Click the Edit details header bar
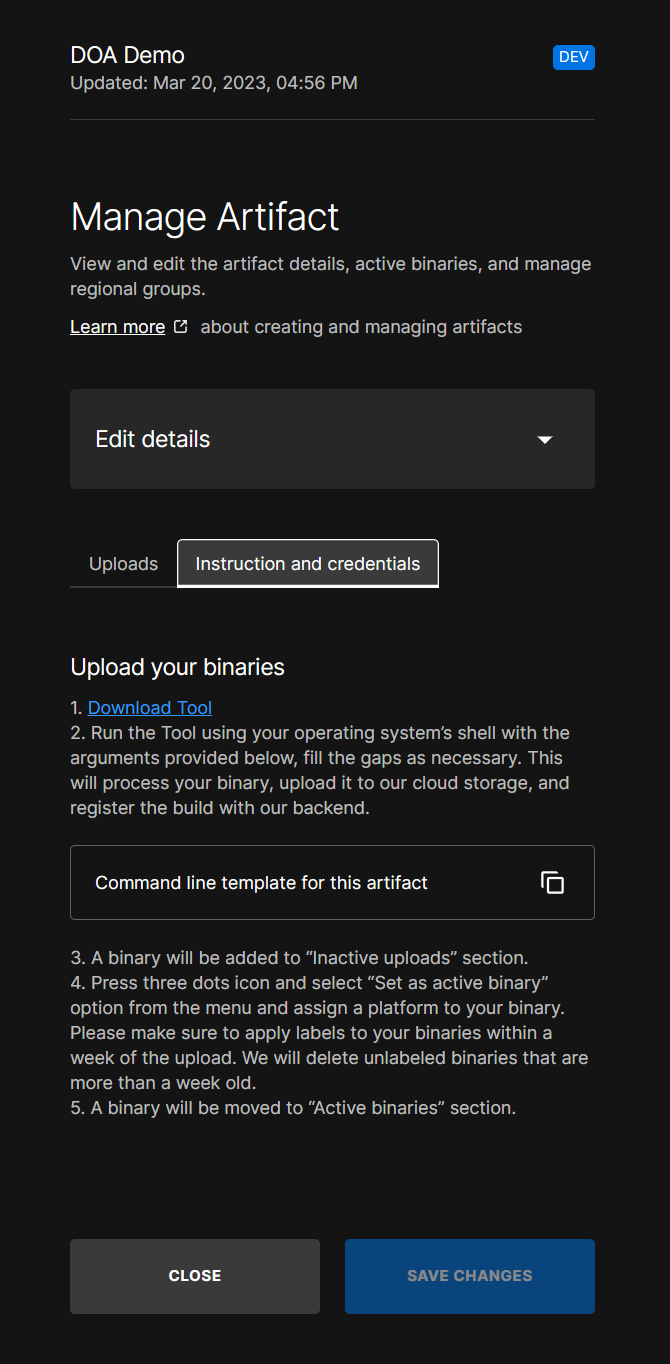This screenshot has width=670, height=1364. (x=332, y=439)
